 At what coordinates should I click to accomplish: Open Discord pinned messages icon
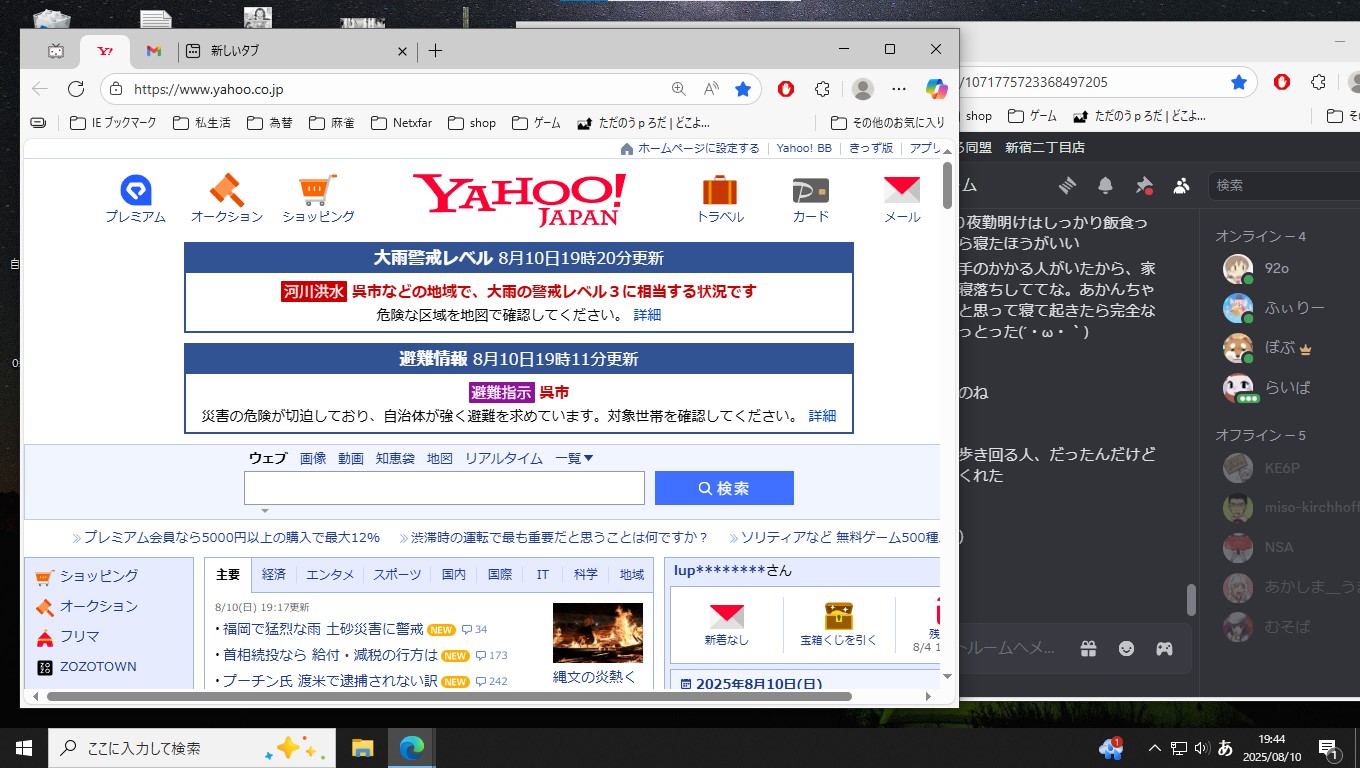coord(1144,185)
